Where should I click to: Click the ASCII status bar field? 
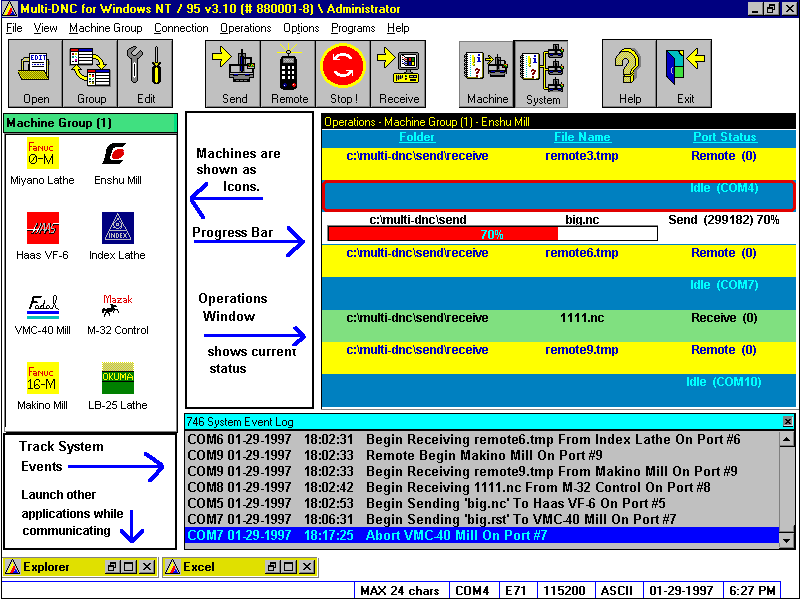point(617,591)
